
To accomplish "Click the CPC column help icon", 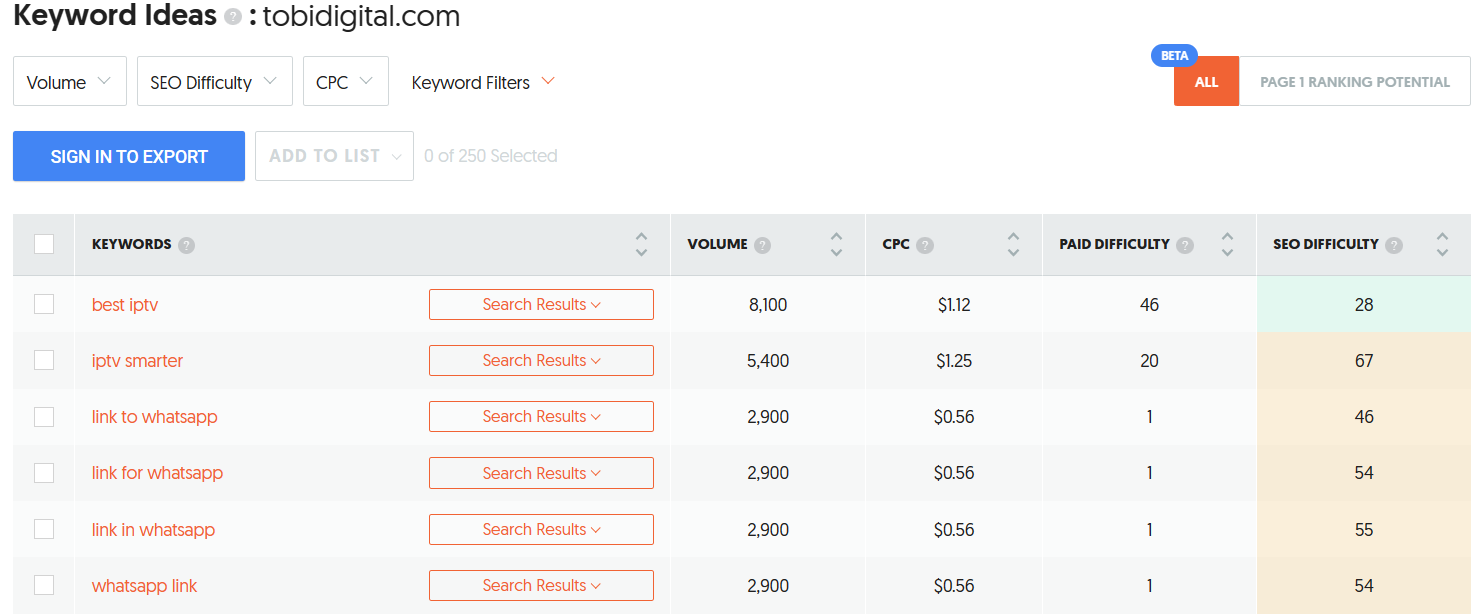I will (925, 245).
